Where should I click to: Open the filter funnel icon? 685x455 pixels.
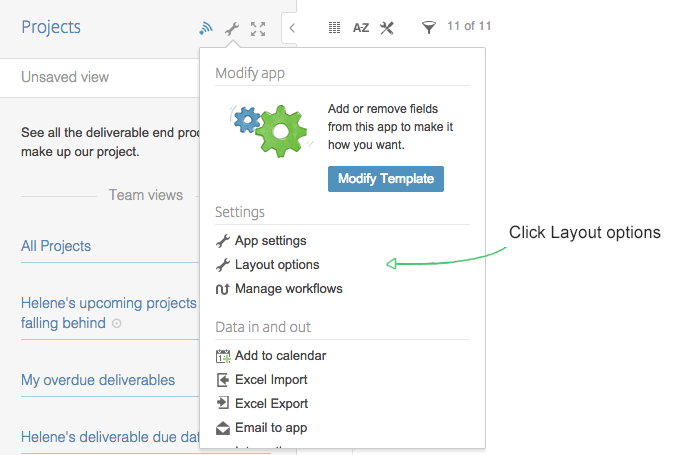tap(429, 28)
